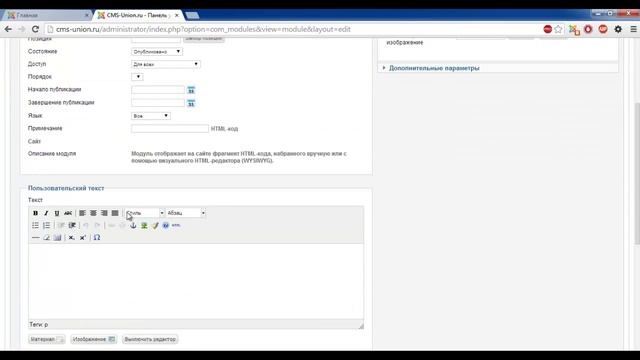Open the state dropdown showing Published
Image resolution: width=640 pixels, height=360 pixels.
(157, 52)
